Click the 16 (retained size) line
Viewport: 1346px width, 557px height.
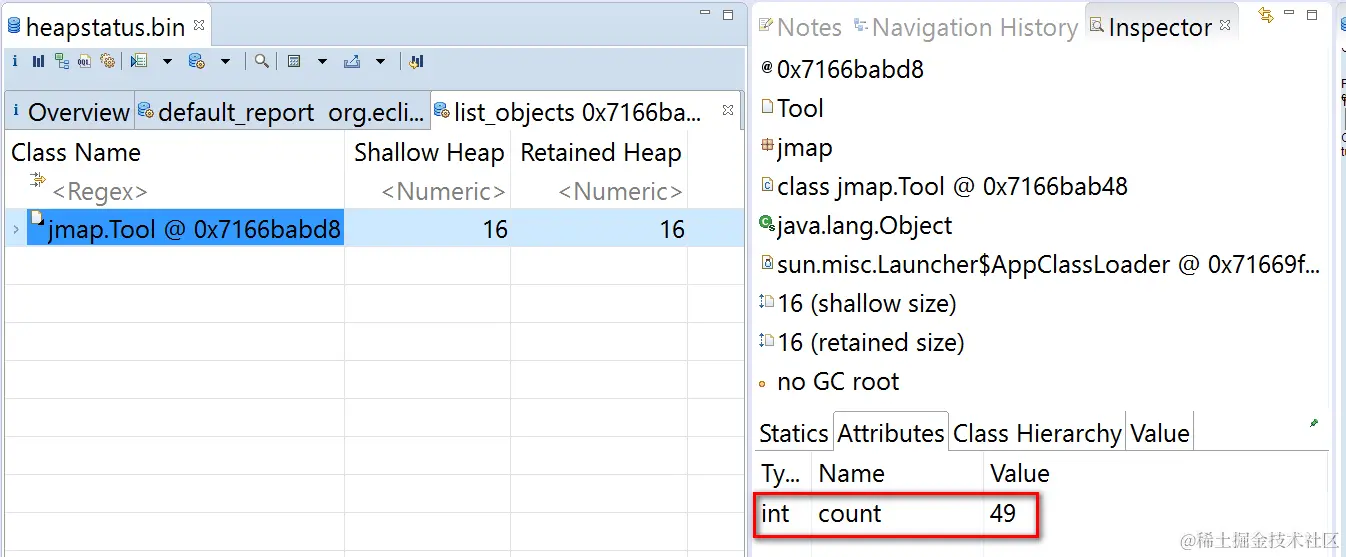point(870,342)
